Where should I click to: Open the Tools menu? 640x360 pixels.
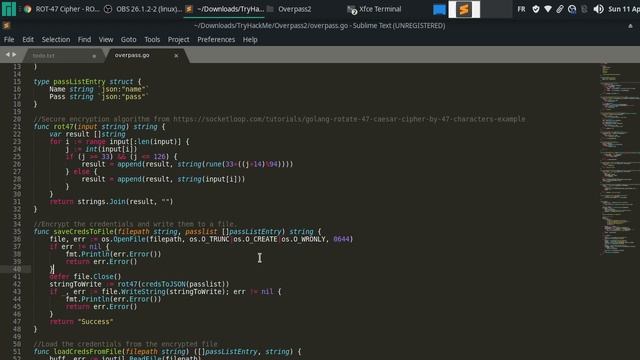pos(152,40)
